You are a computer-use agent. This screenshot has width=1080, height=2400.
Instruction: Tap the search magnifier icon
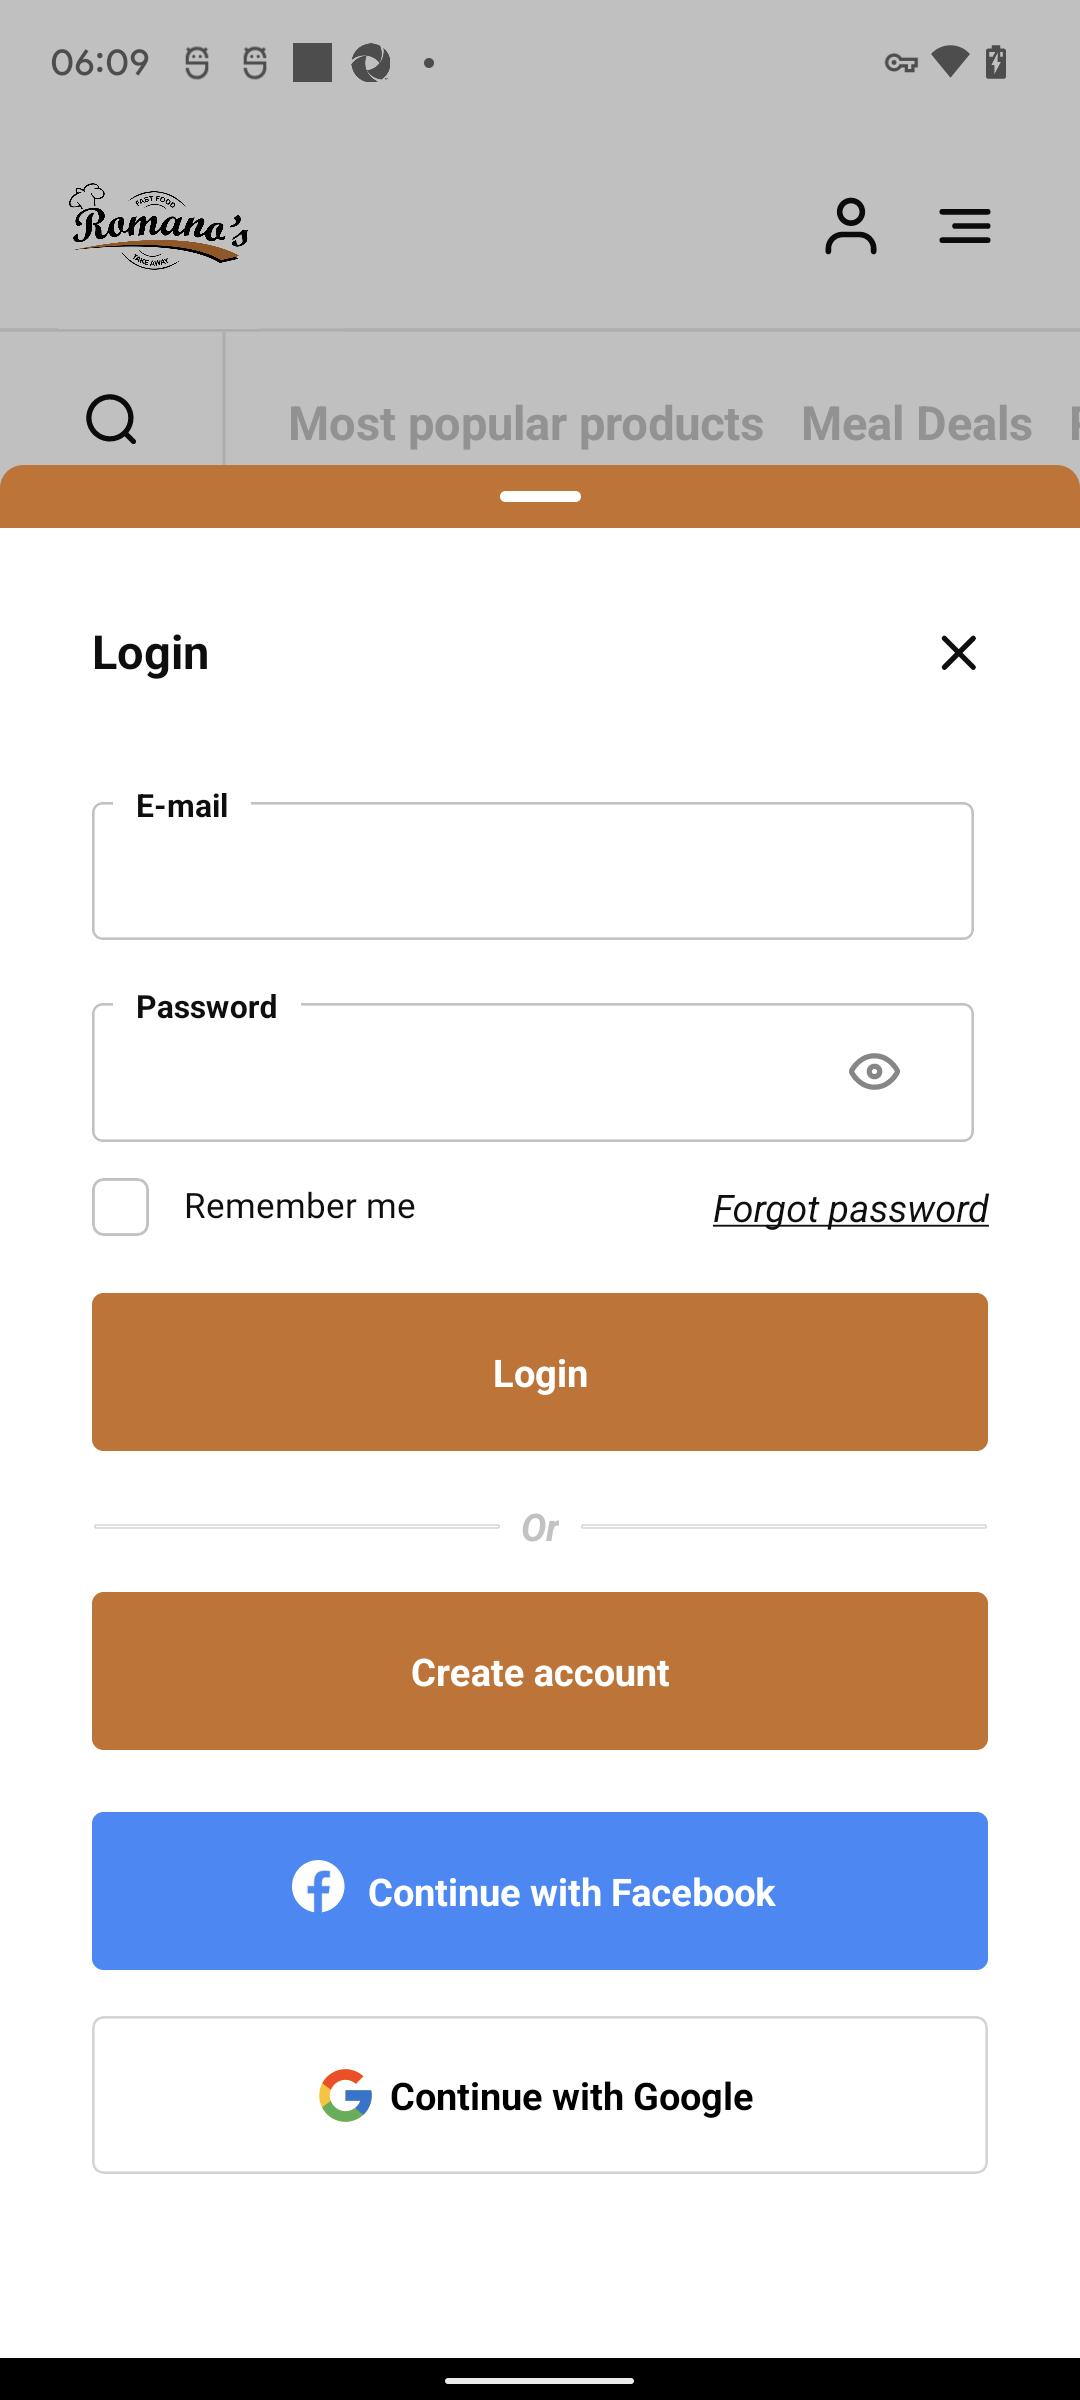tap(111, 419)
